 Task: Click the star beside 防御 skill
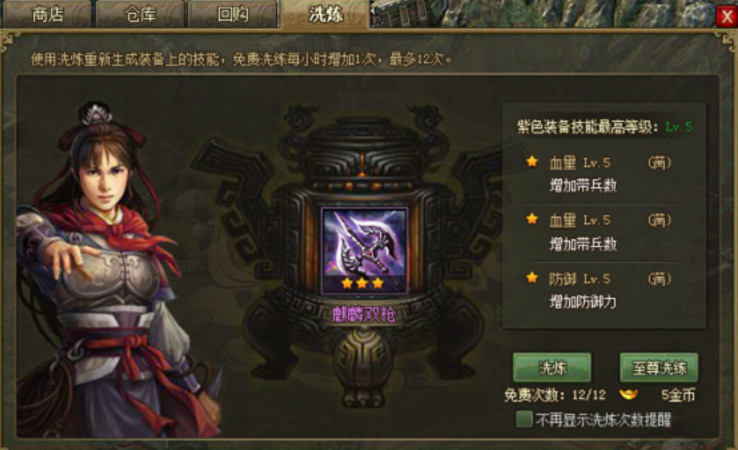pyautogui.click(x=532, y=278)
